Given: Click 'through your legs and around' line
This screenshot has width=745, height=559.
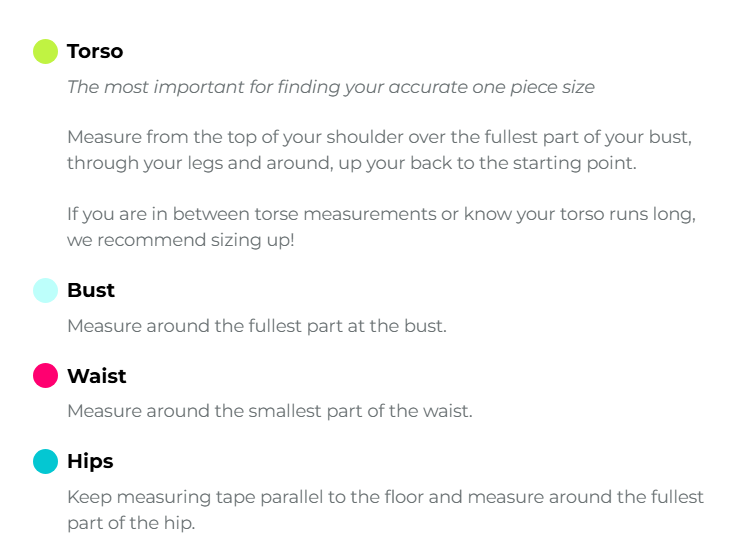Looking at the screenshot, I should tap(352, 163).
